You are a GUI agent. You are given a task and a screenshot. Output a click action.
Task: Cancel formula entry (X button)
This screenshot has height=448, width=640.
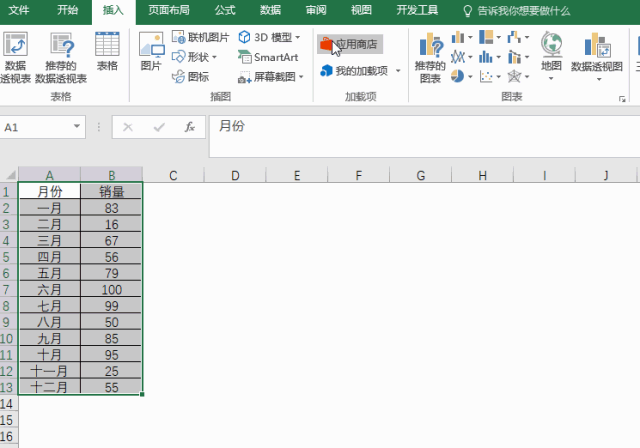(128, 127)
